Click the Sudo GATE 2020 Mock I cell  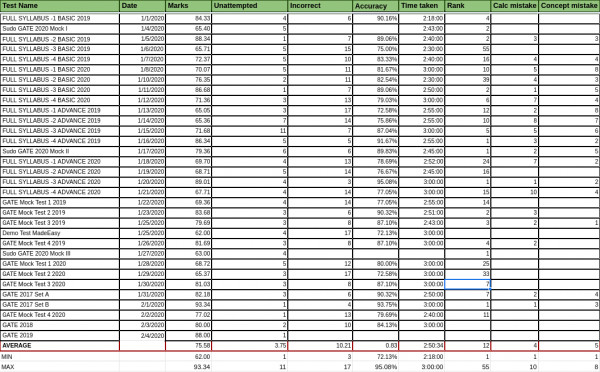tap(60, 29)
